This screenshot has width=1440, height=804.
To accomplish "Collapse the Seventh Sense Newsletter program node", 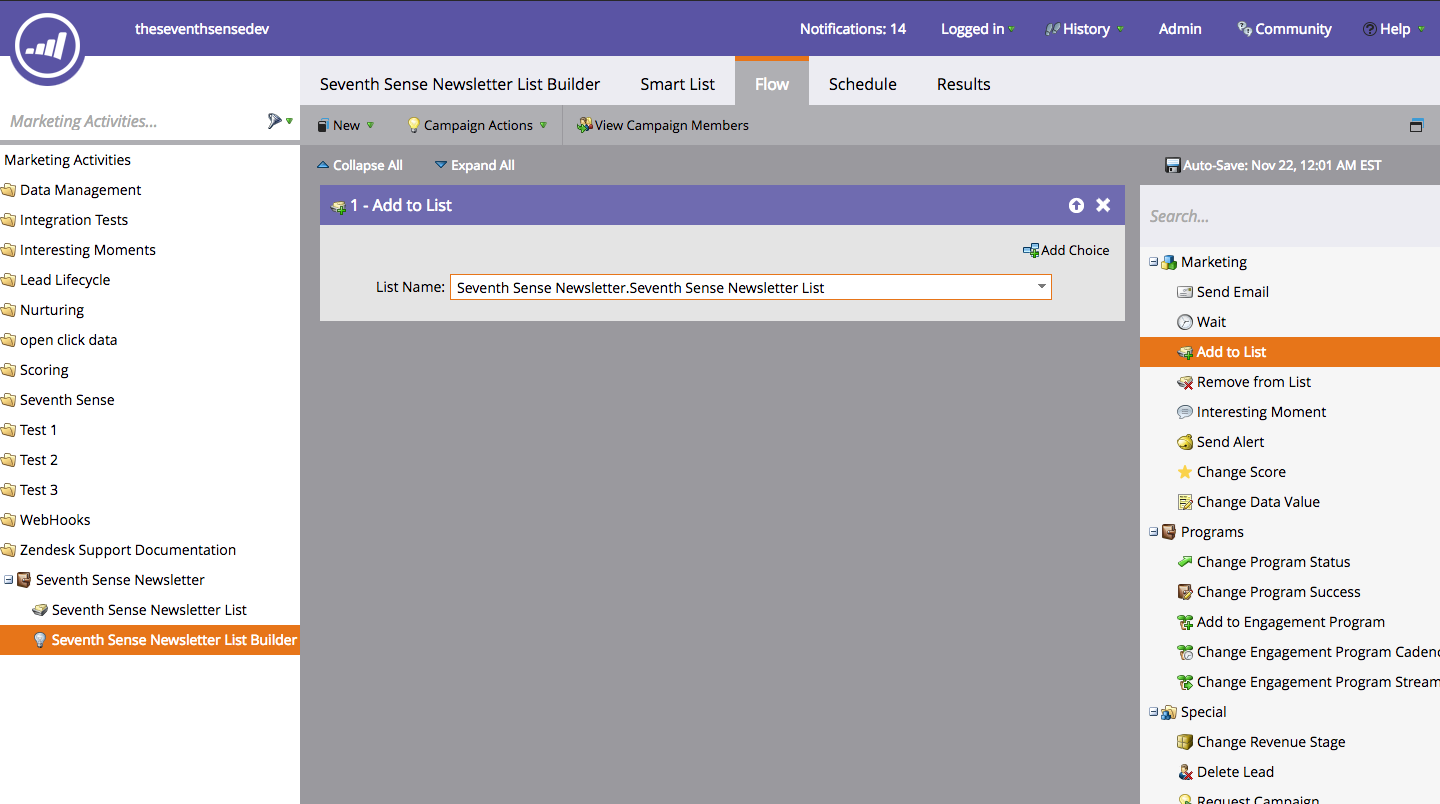I will pos(9,580).
